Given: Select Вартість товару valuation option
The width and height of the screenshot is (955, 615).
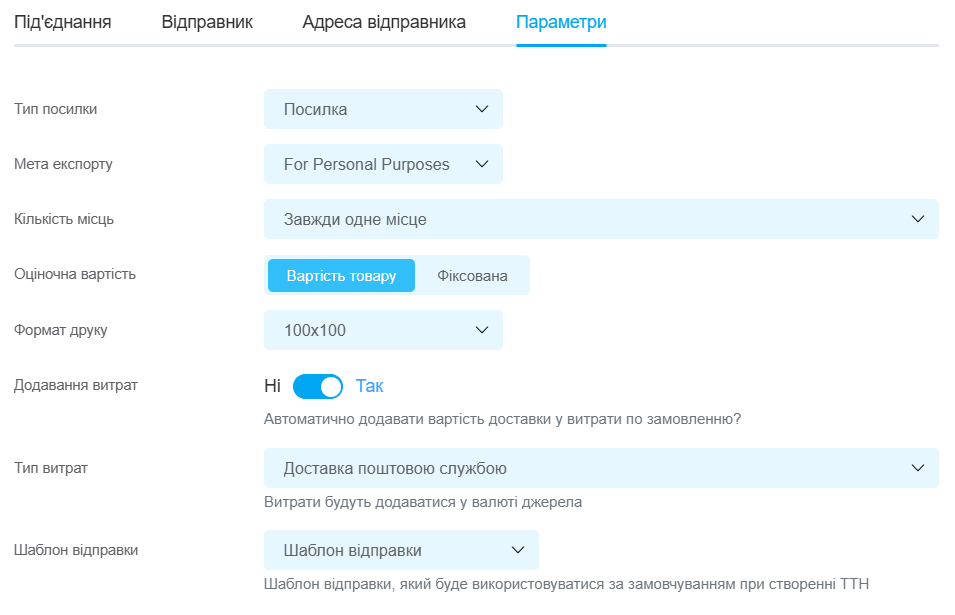Looking at the screenshot, I should (x=341, y=275).
